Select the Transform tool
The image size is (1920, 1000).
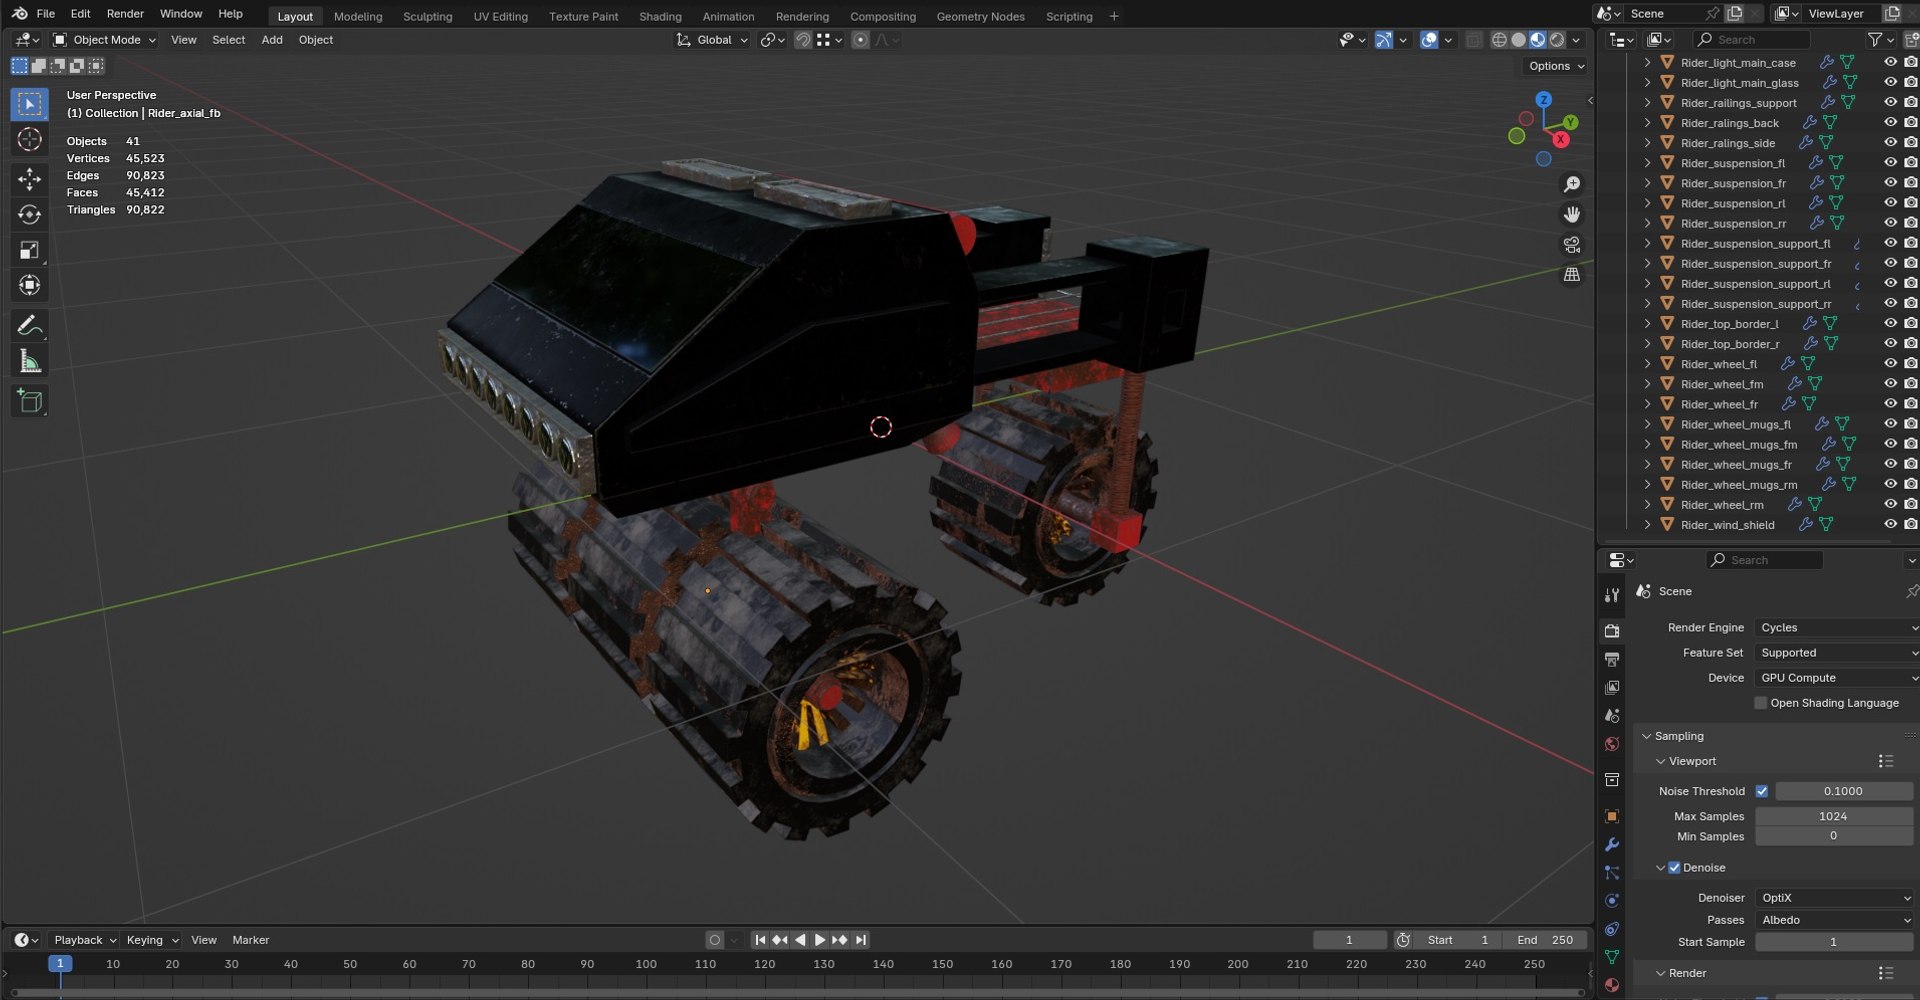tap(29, 286)
